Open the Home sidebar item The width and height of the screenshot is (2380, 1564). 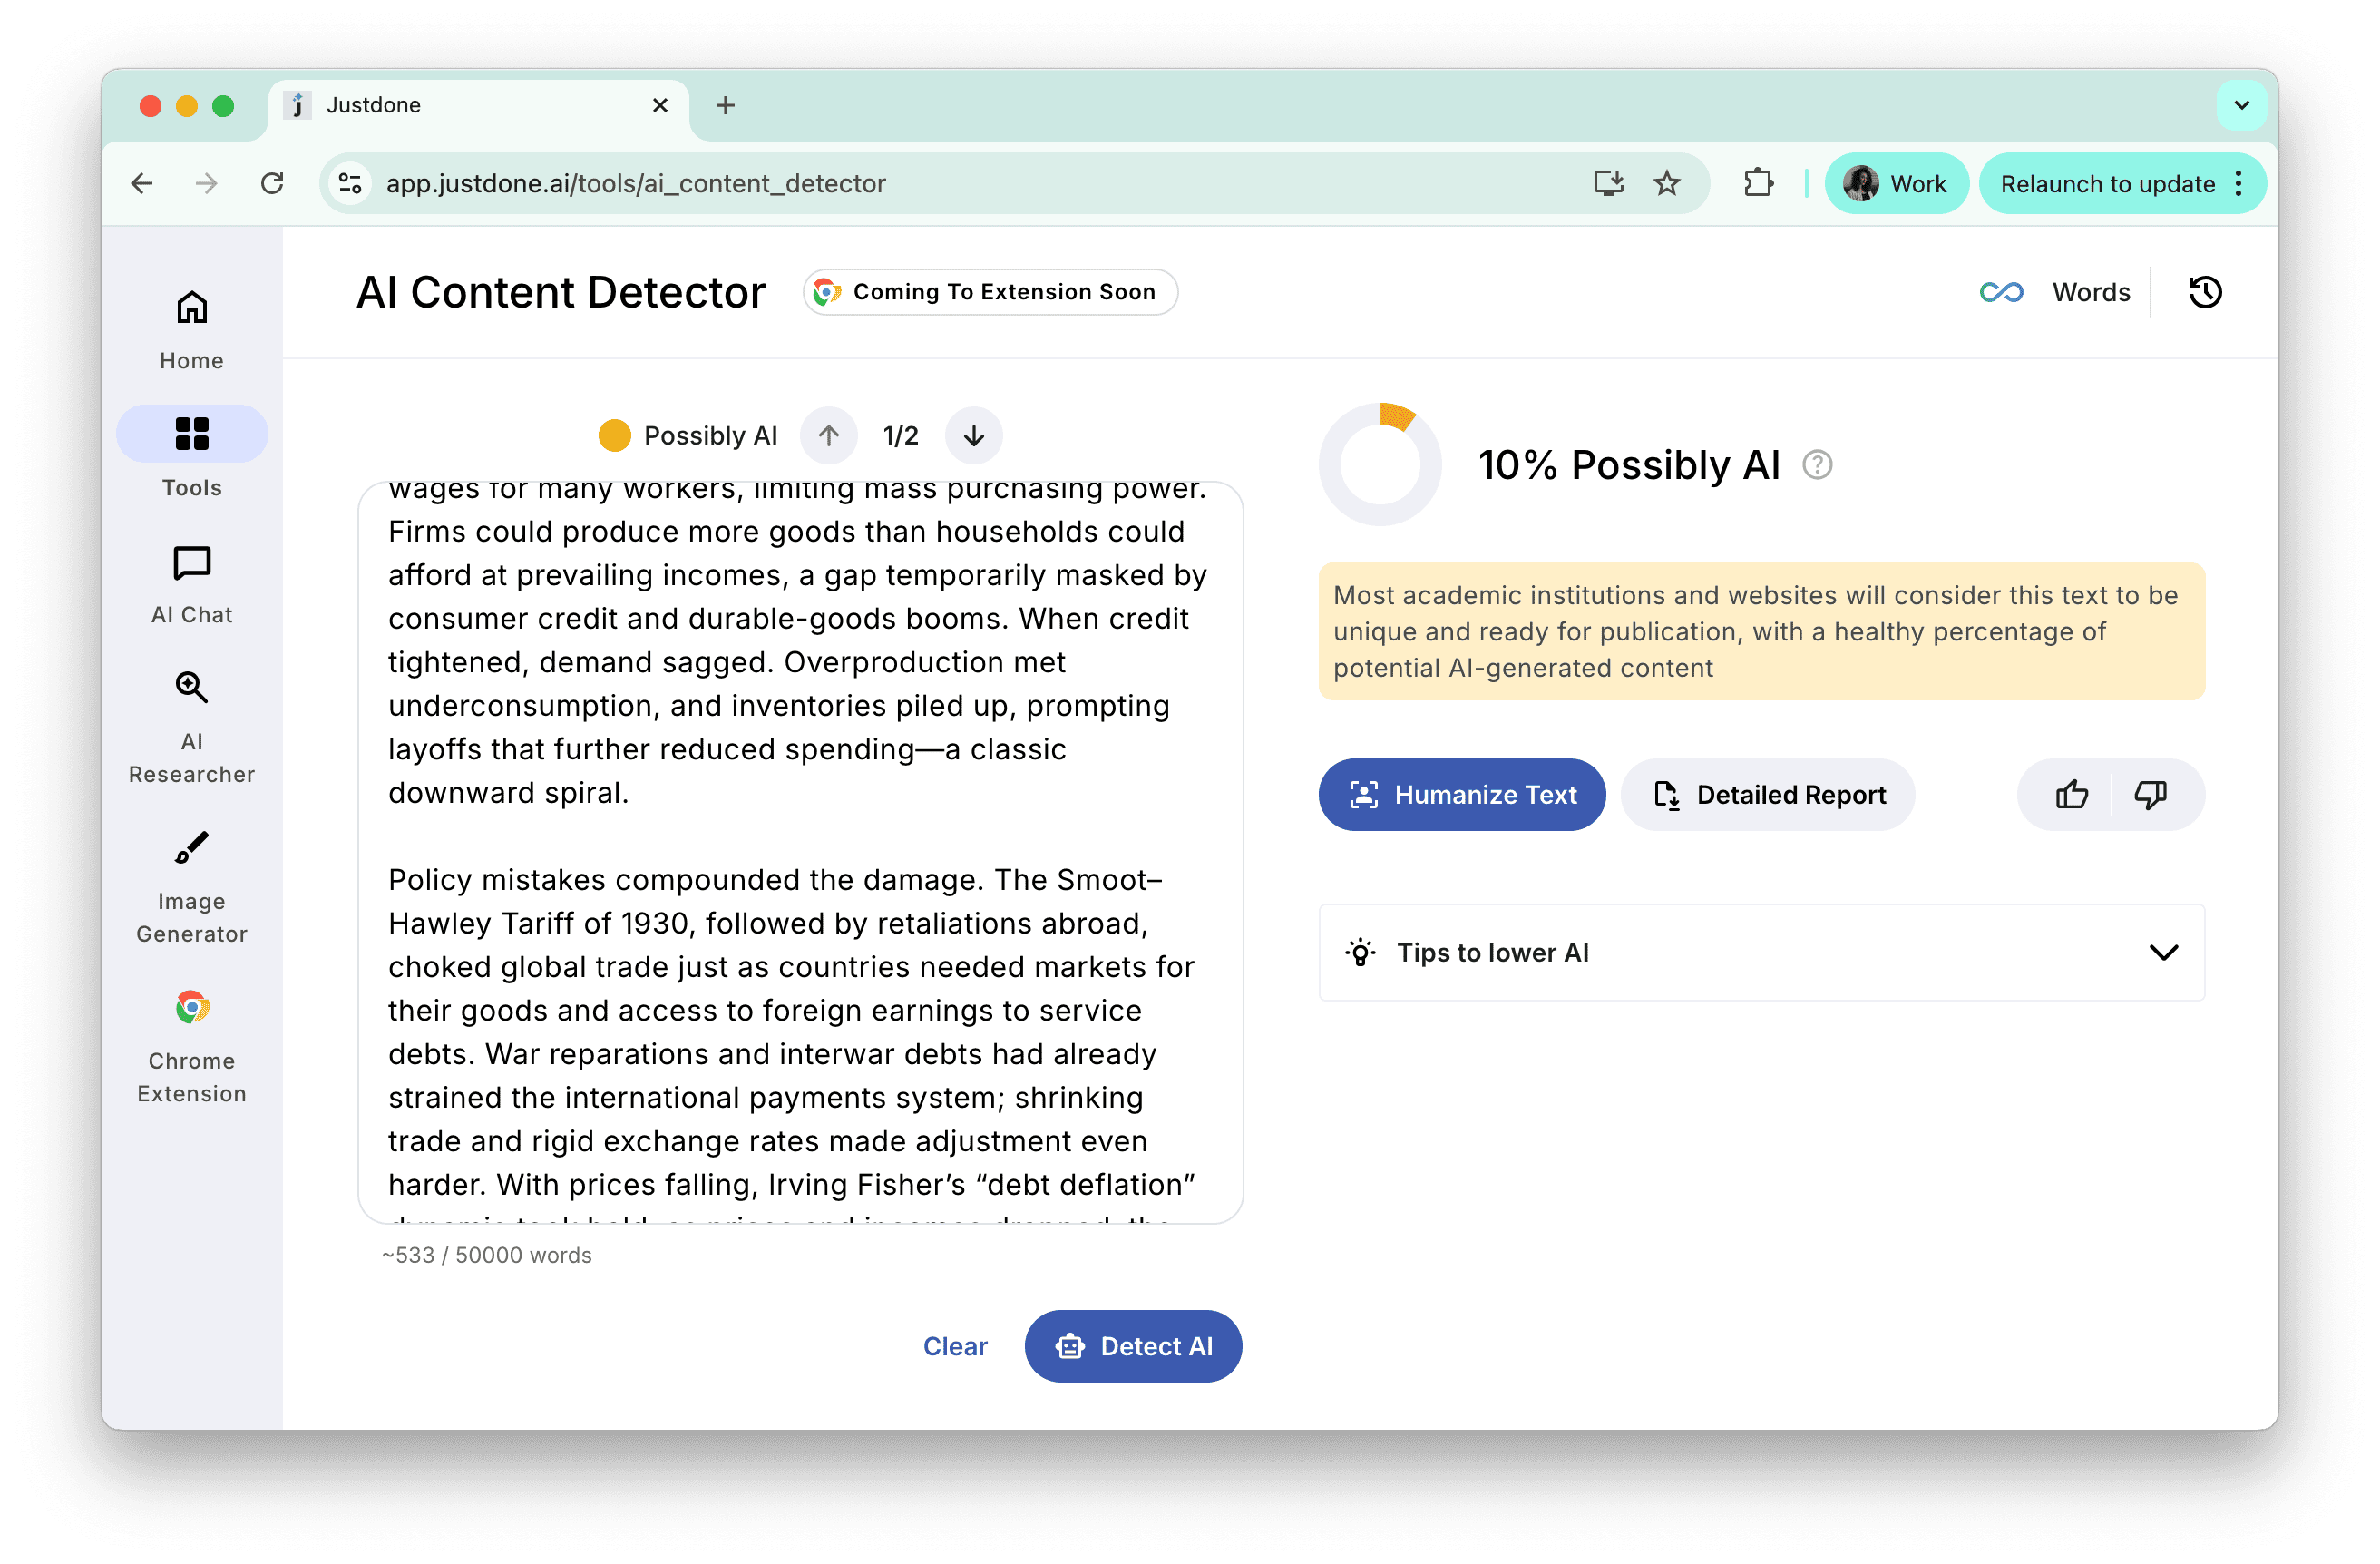click(x=192, y=329)
